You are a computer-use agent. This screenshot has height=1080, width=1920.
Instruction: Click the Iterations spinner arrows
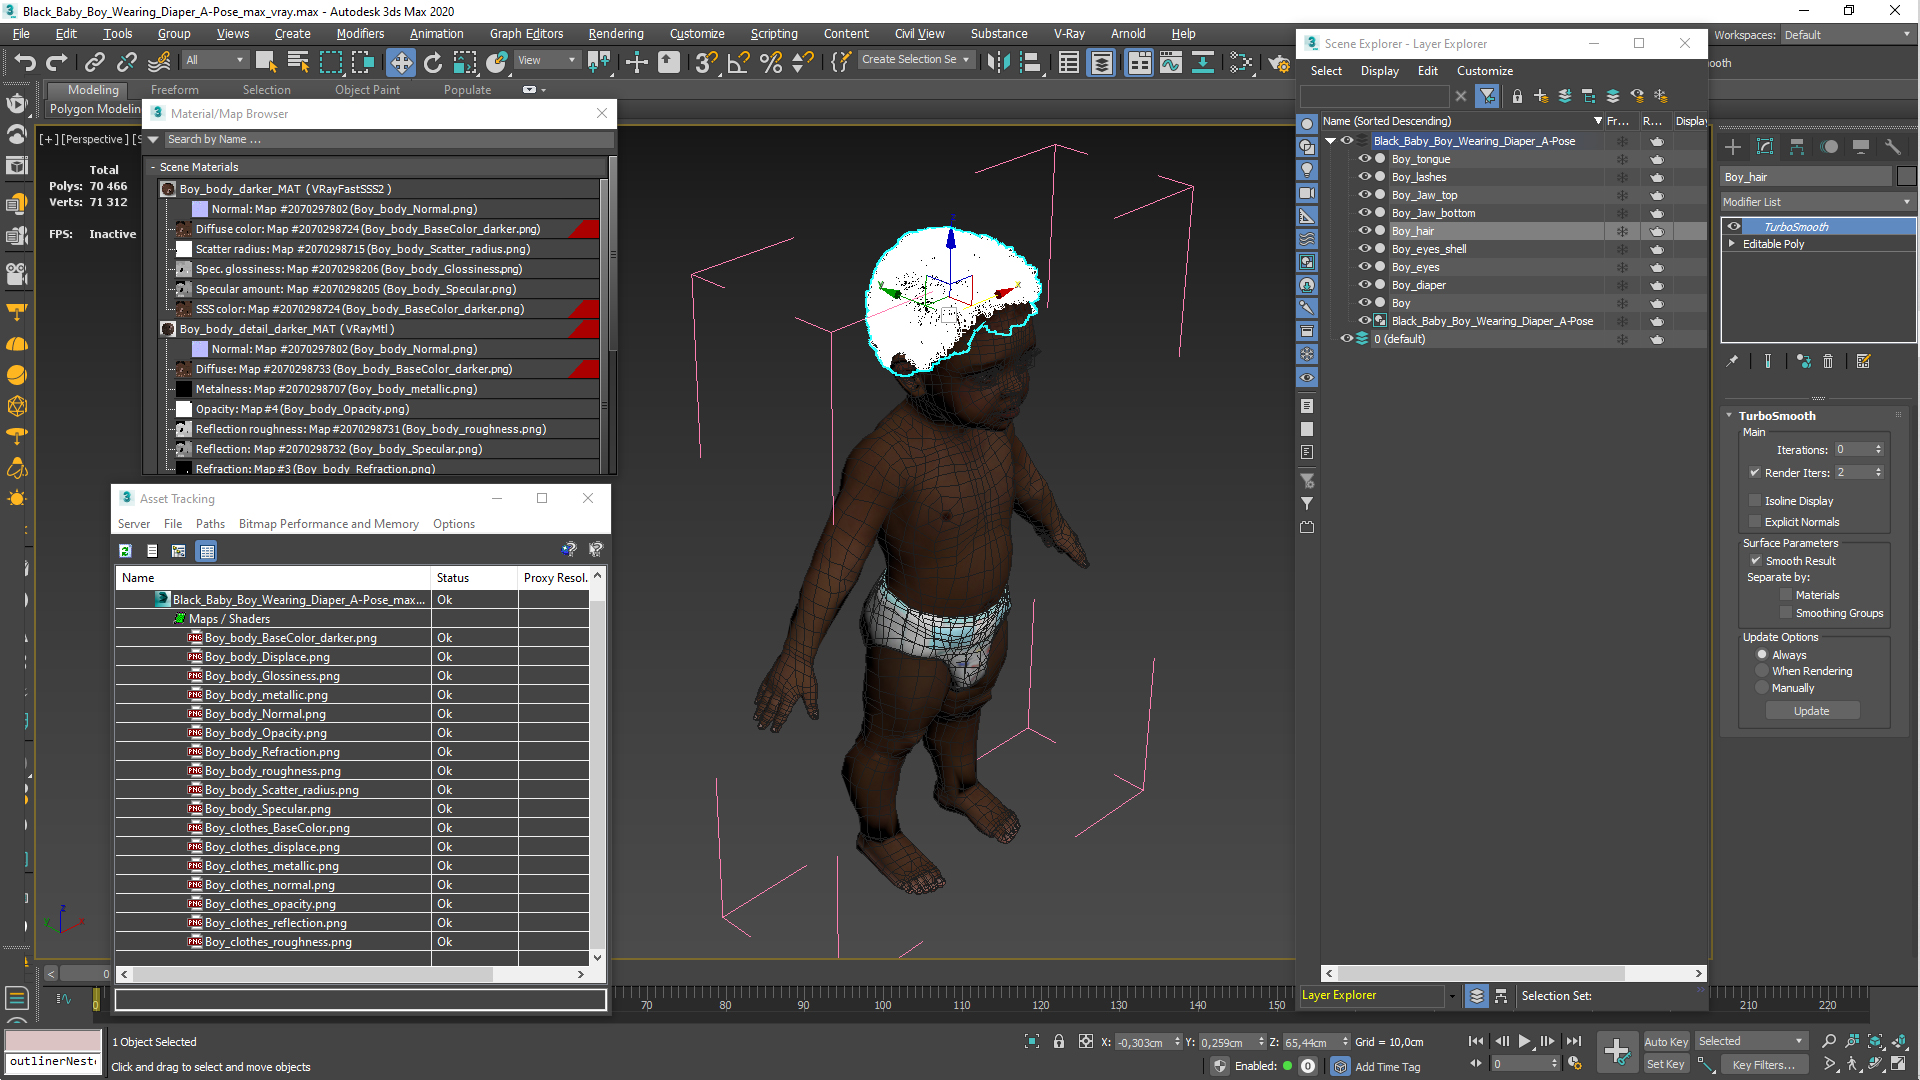pyautogui.click(x=1878, y=450)
